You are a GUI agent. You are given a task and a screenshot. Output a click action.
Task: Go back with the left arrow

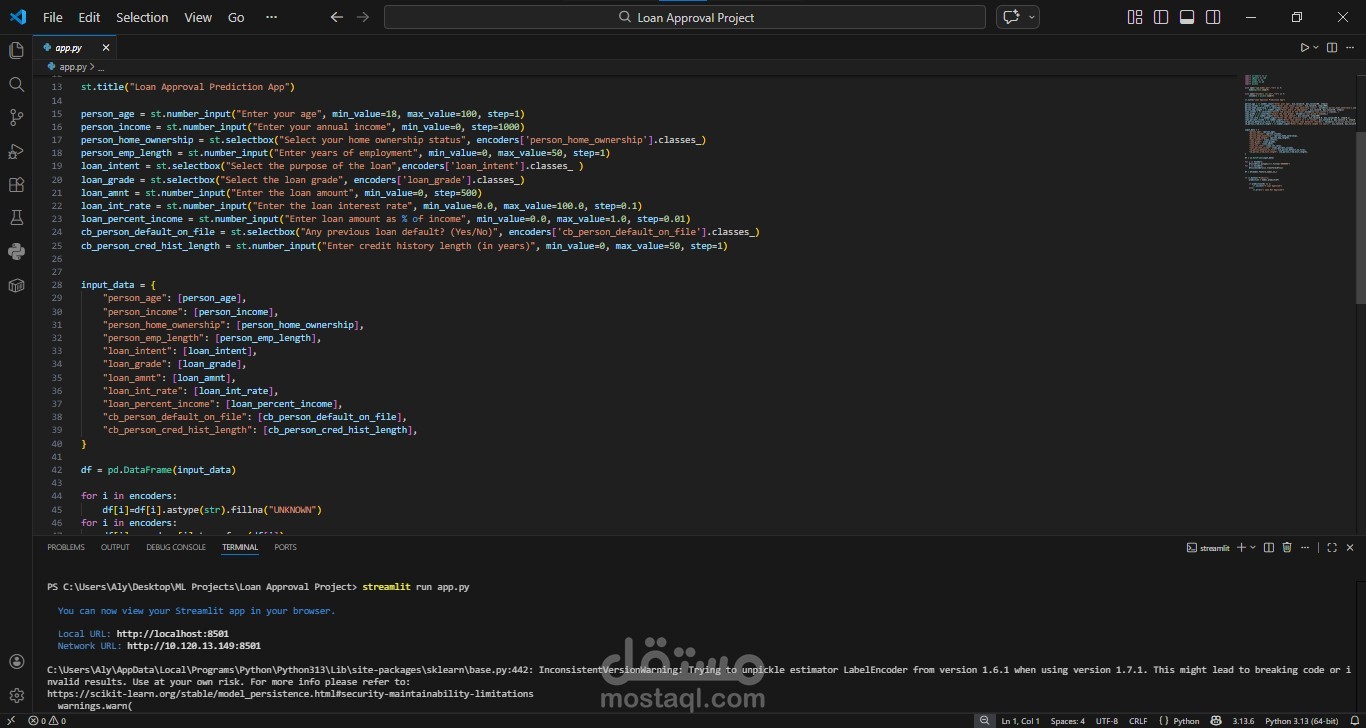pyautogui.click(x=337, y=17)
